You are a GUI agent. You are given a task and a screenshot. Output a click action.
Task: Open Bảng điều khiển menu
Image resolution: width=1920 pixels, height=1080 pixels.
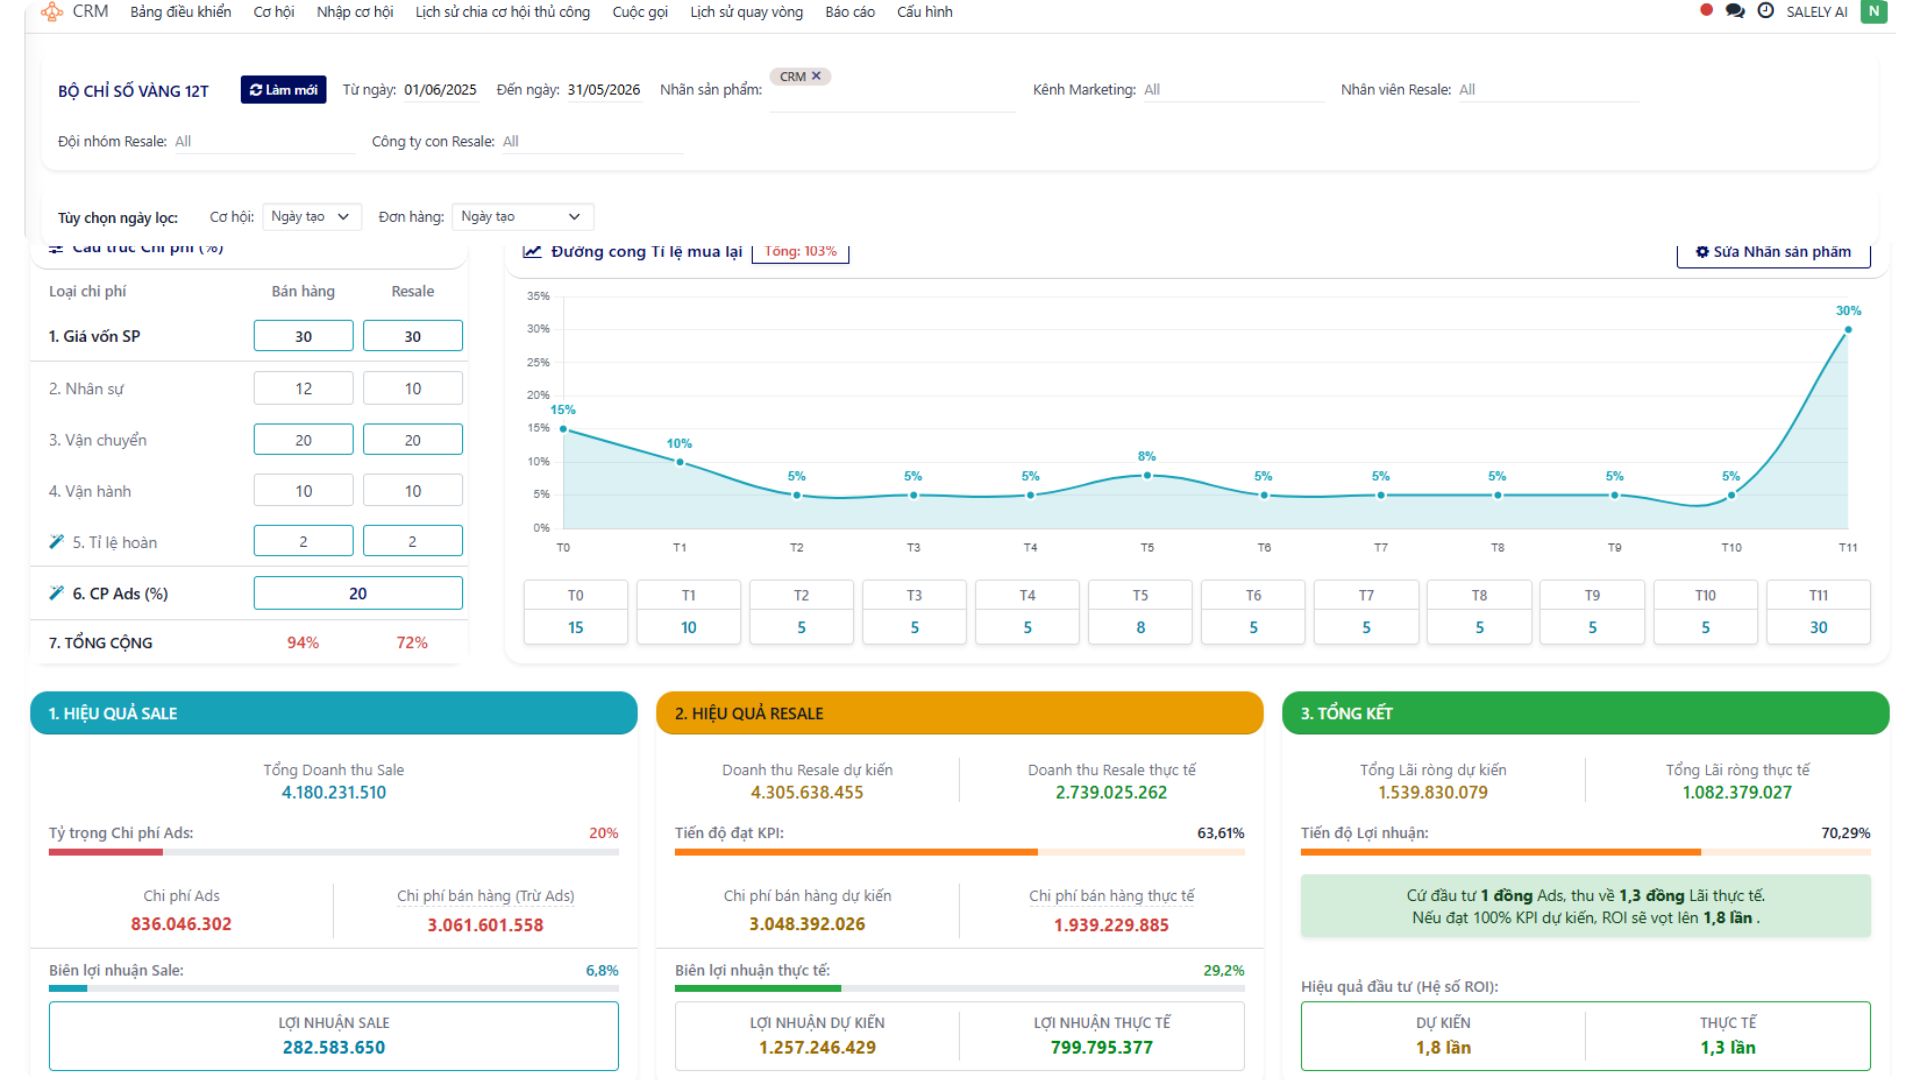tap(180, 12)
